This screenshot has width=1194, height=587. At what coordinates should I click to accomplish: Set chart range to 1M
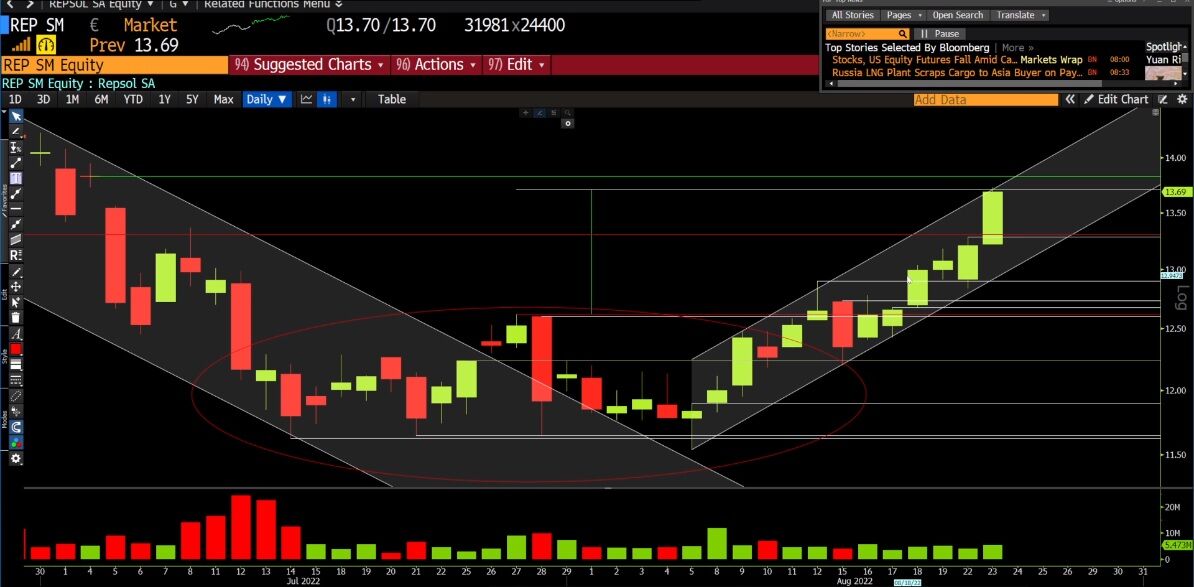coord(72,99)
